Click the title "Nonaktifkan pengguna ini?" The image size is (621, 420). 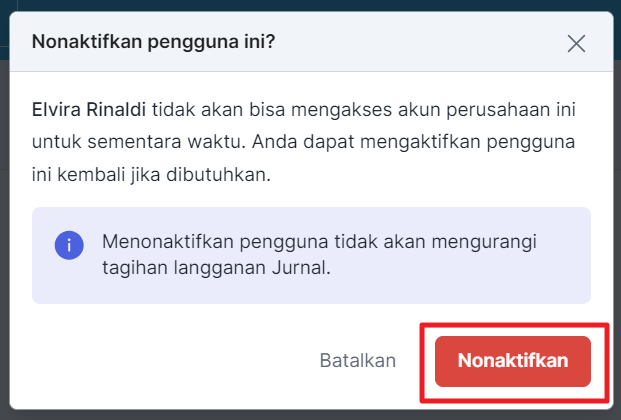click(x=153, y=42)
